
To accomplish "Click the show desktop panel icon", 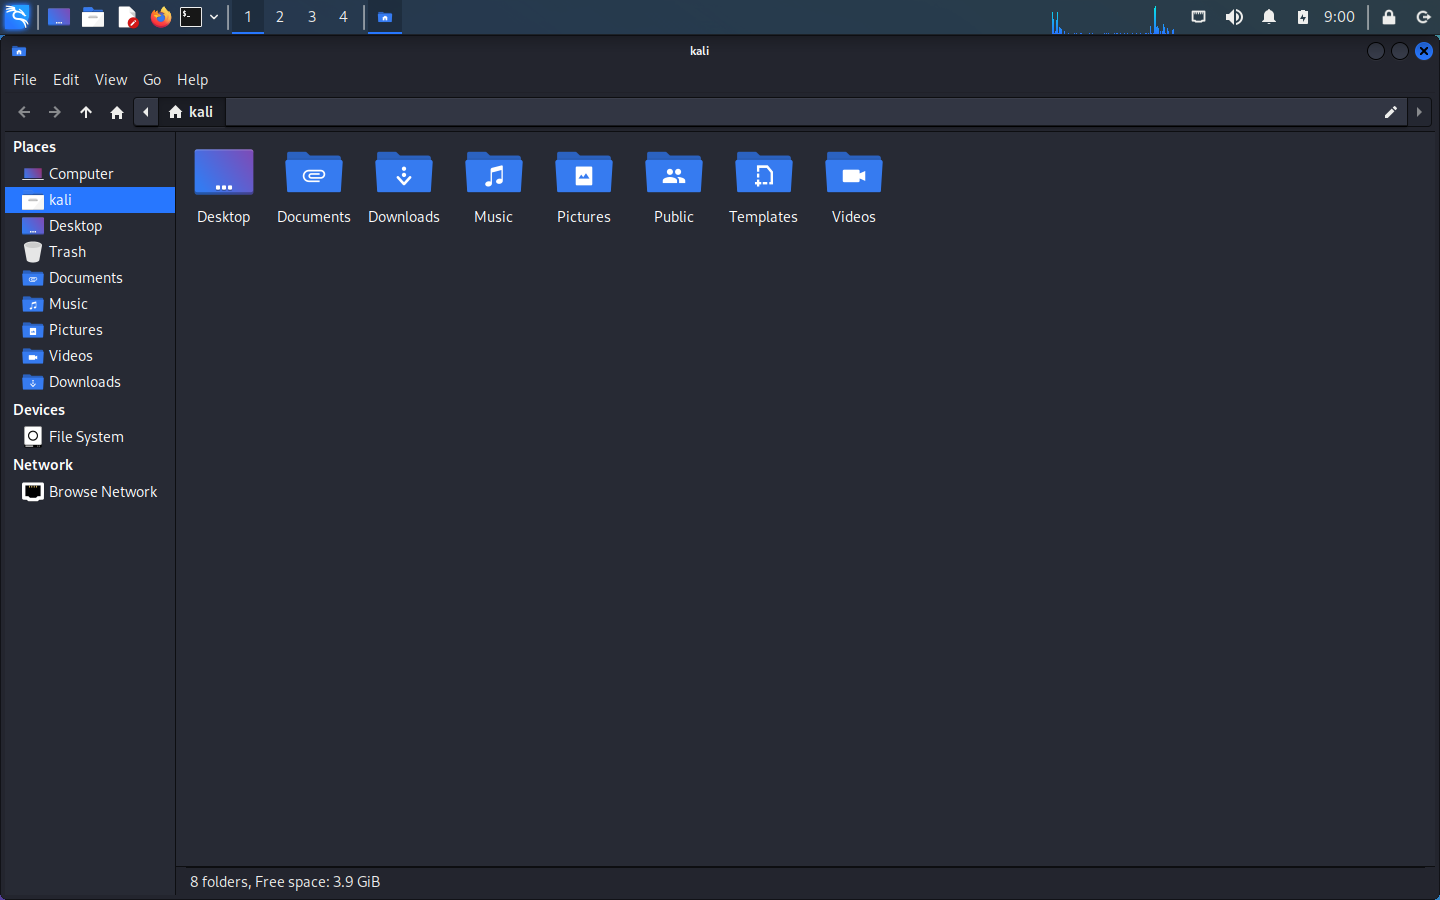I will 59,17.
